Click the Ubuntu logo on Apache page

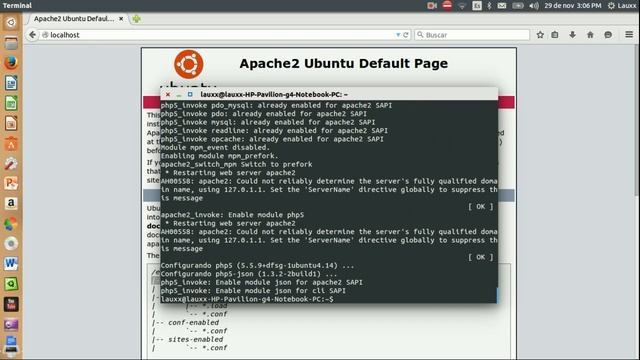coord(189,64)
